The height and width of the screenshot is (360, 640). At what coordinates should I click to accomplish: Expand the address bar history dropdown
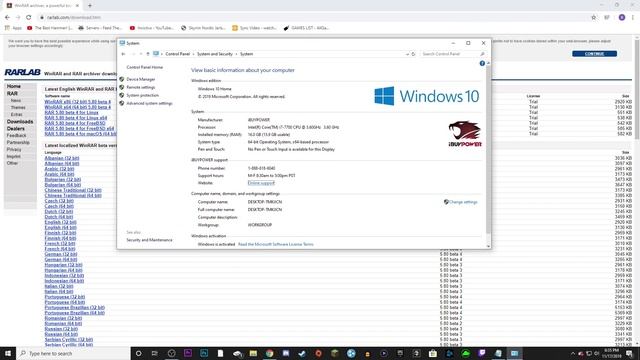(x=407, y=54)
